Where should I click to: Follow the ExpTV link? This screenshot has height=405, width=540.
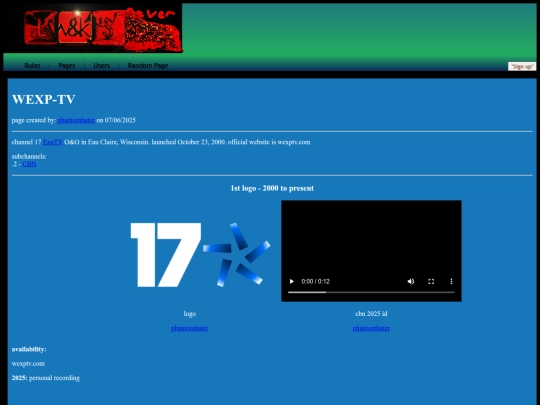[x=53, y=142]
